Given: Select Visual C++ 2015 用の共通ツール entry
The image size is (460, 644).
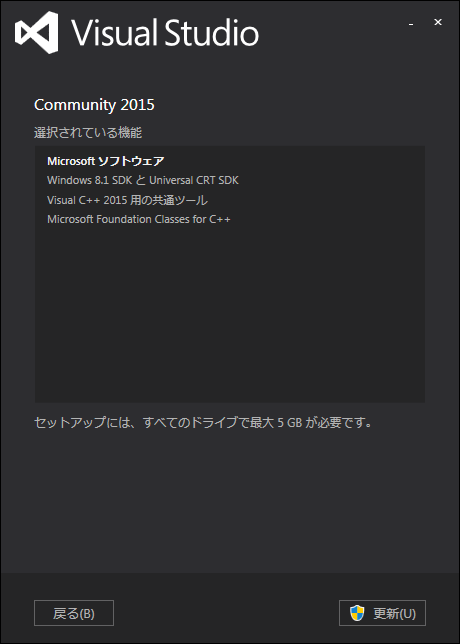Looking at the screenshot, I should point(127,200).
